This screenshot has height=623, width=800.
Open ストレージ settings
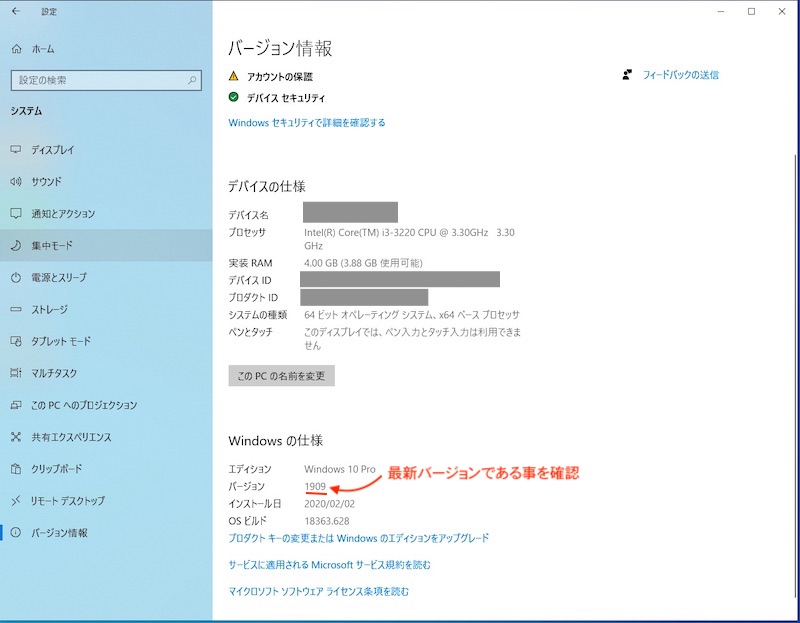pyautogui.click(x=49, y=309)
